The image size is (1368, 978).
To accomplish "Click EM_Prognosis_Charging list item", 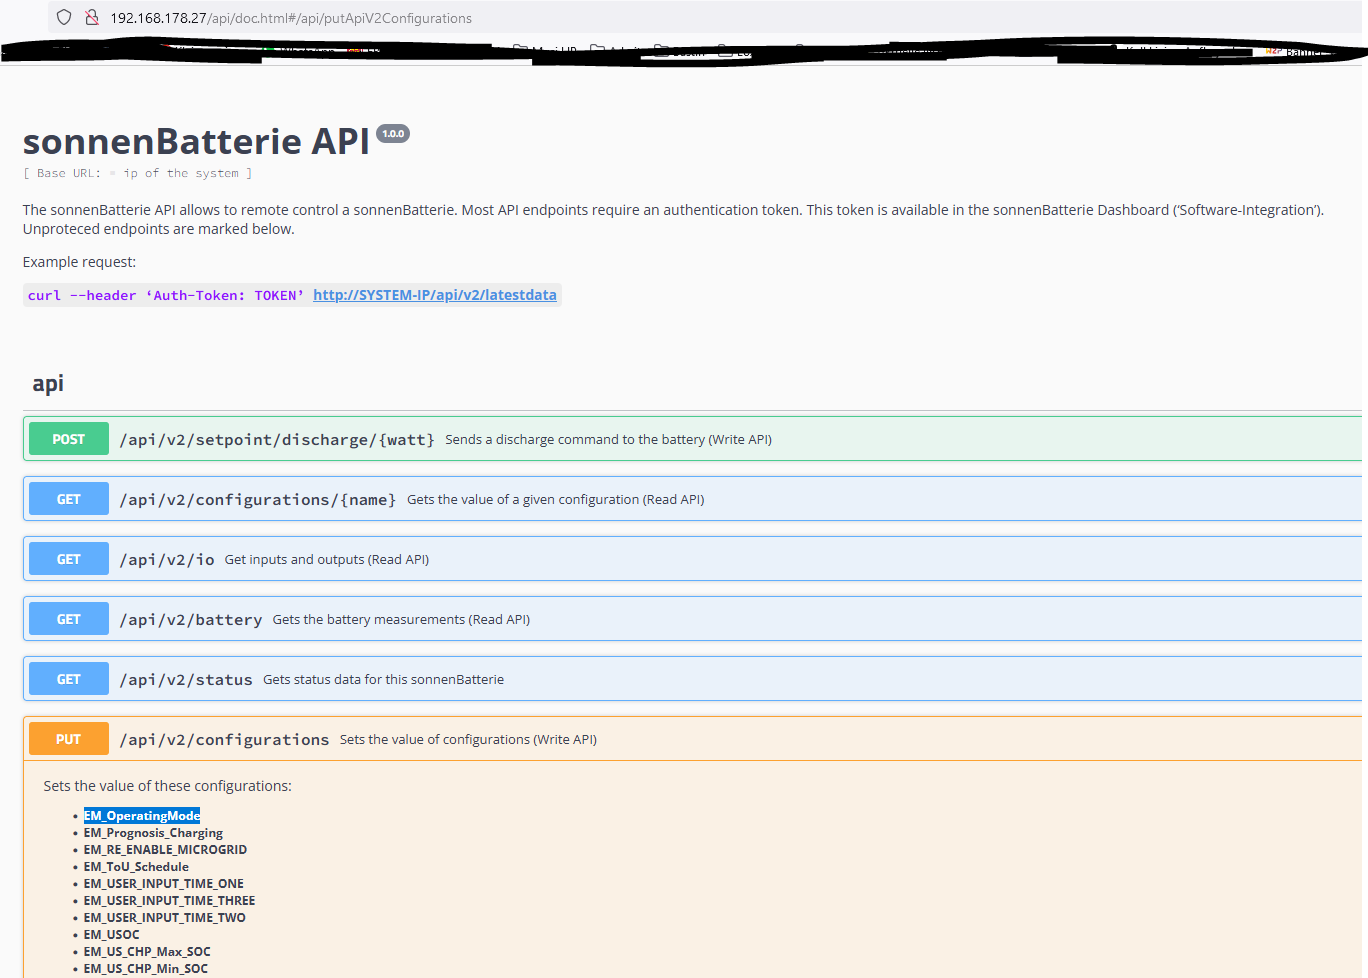I will [153, 833].
